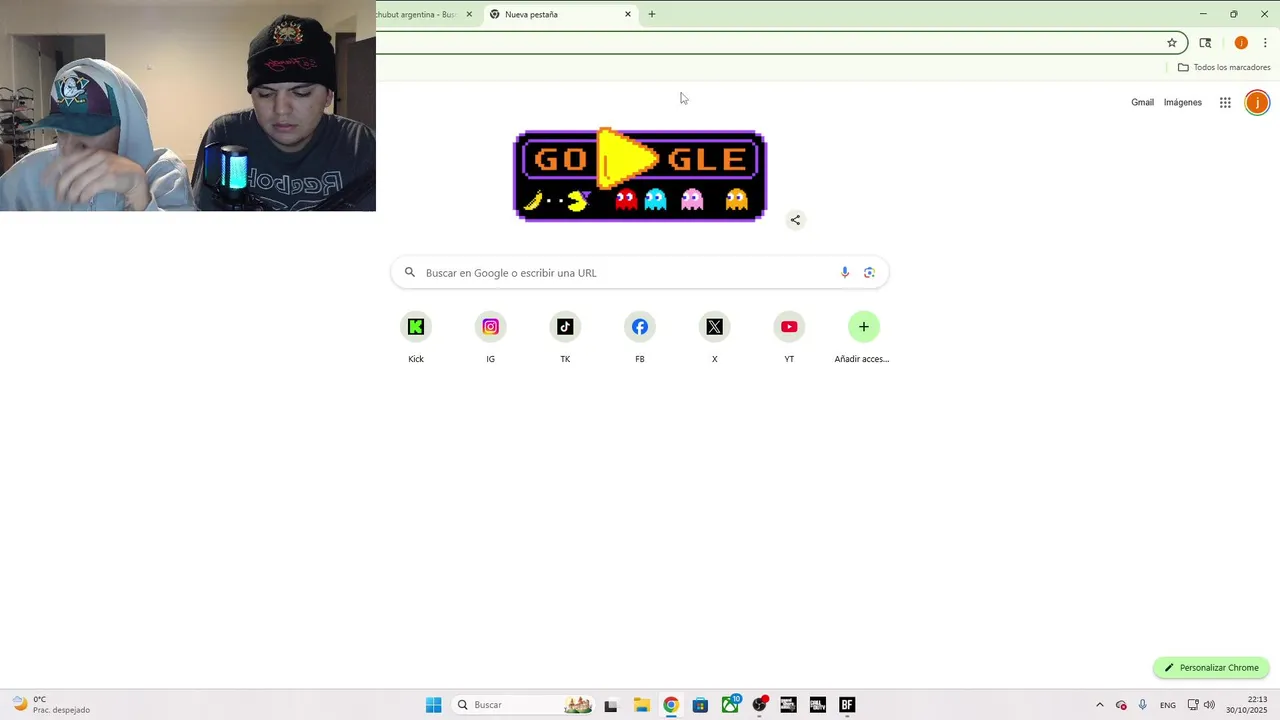This screenshot has width=1280, height=720.
Task: Open File Explorer from taskbar
Action: click(641, 705)
